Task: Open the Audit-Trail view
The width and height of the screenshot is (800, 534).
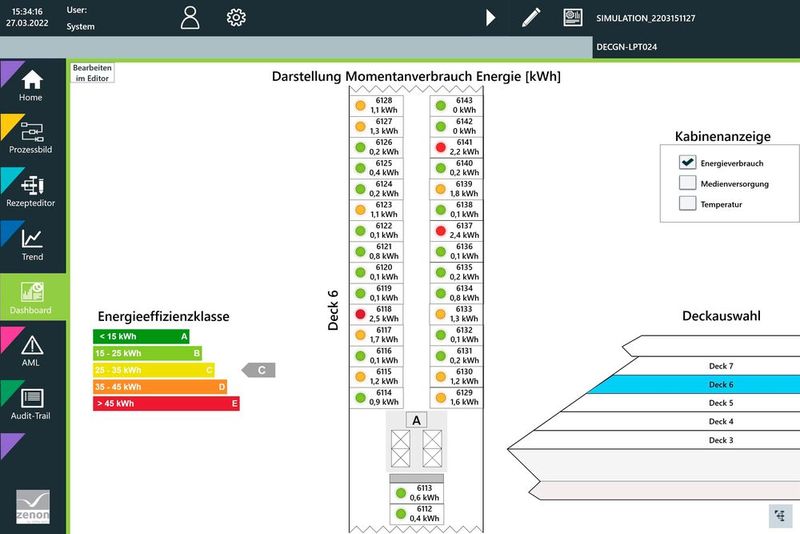Action: (x=32, y=403)
